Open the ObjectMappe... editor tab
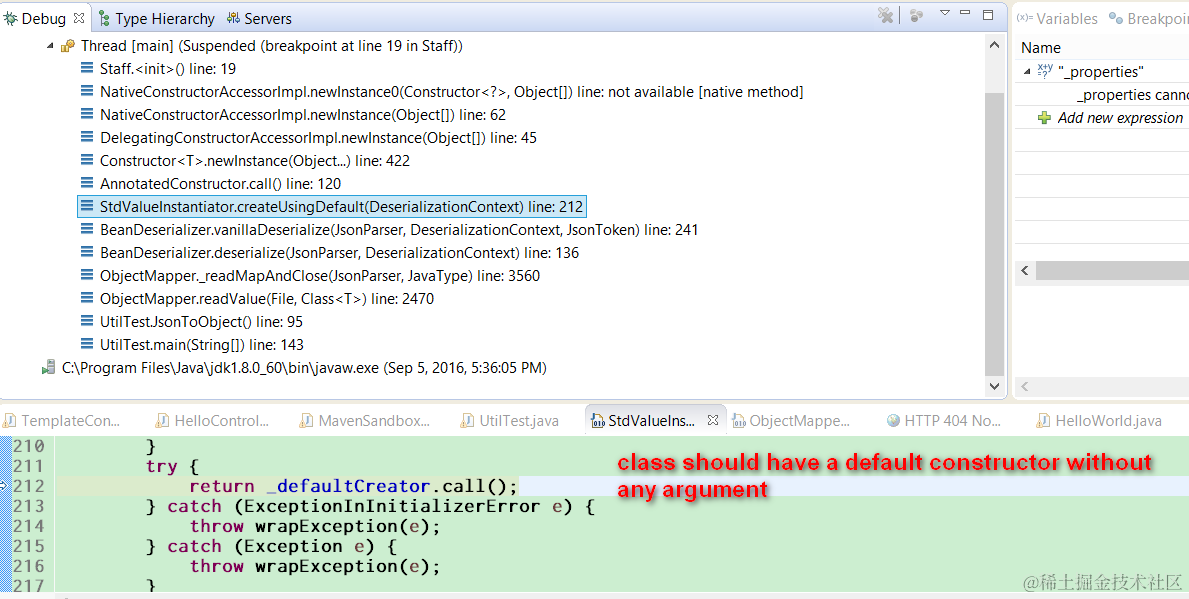The image size is (1189, 599). [x=792, y=421]
